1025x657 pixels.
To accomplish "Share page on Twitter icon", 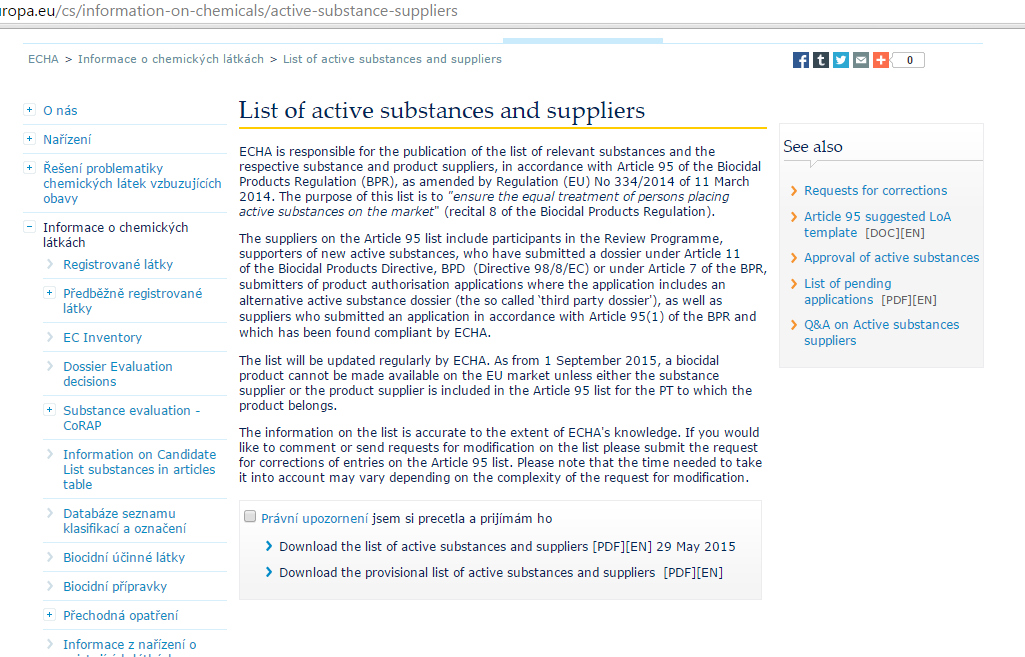I will point(841,60).
